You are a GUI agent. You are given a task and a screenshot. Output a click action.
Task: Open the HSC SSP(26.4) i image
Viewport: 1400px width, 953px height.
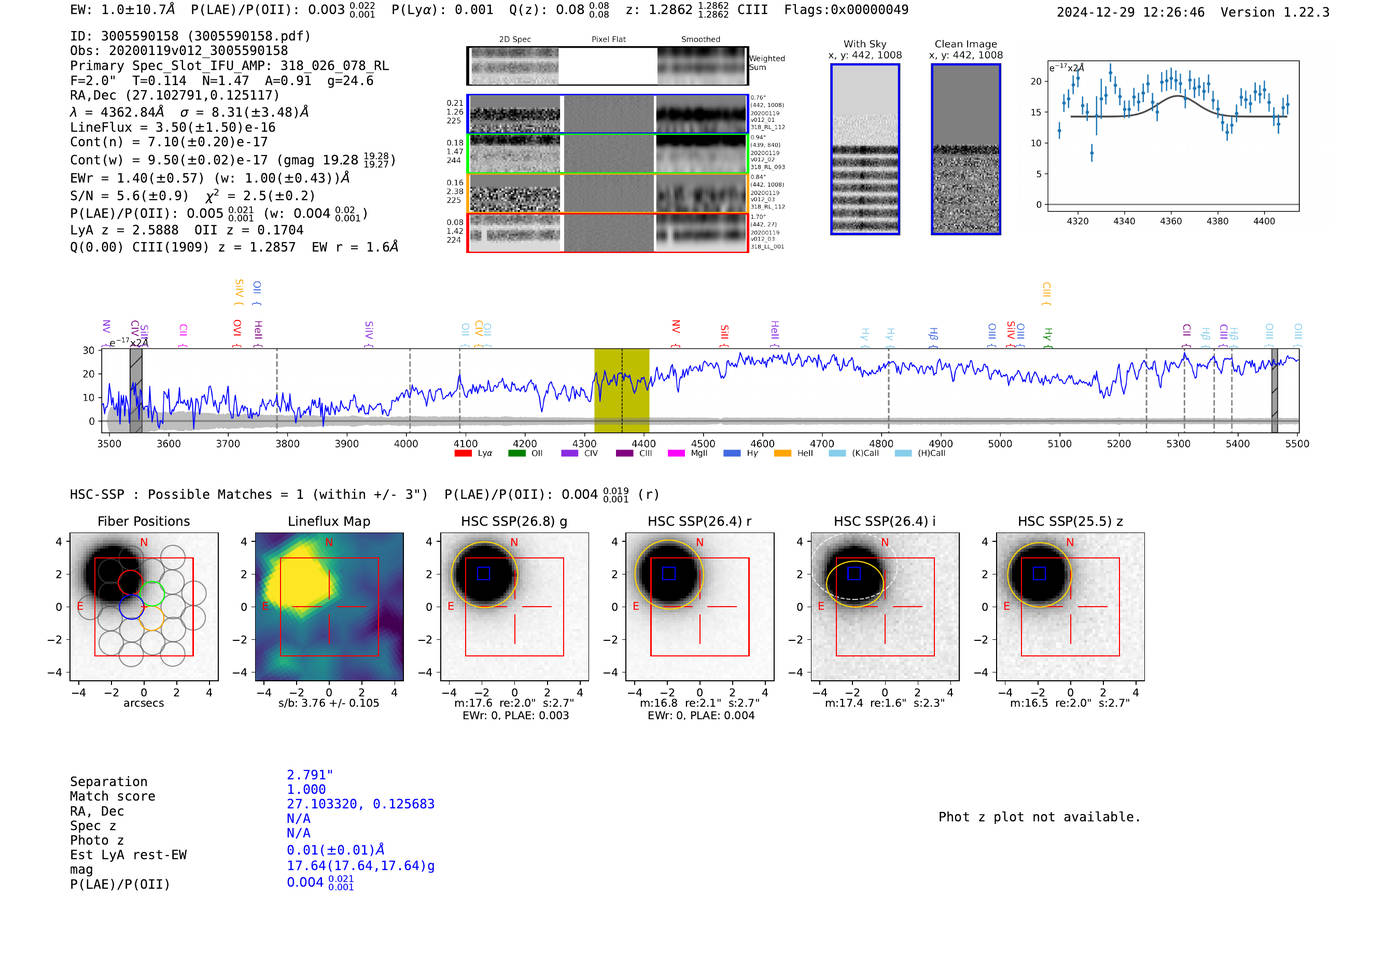pyautogui.click(x=885, y=607)
